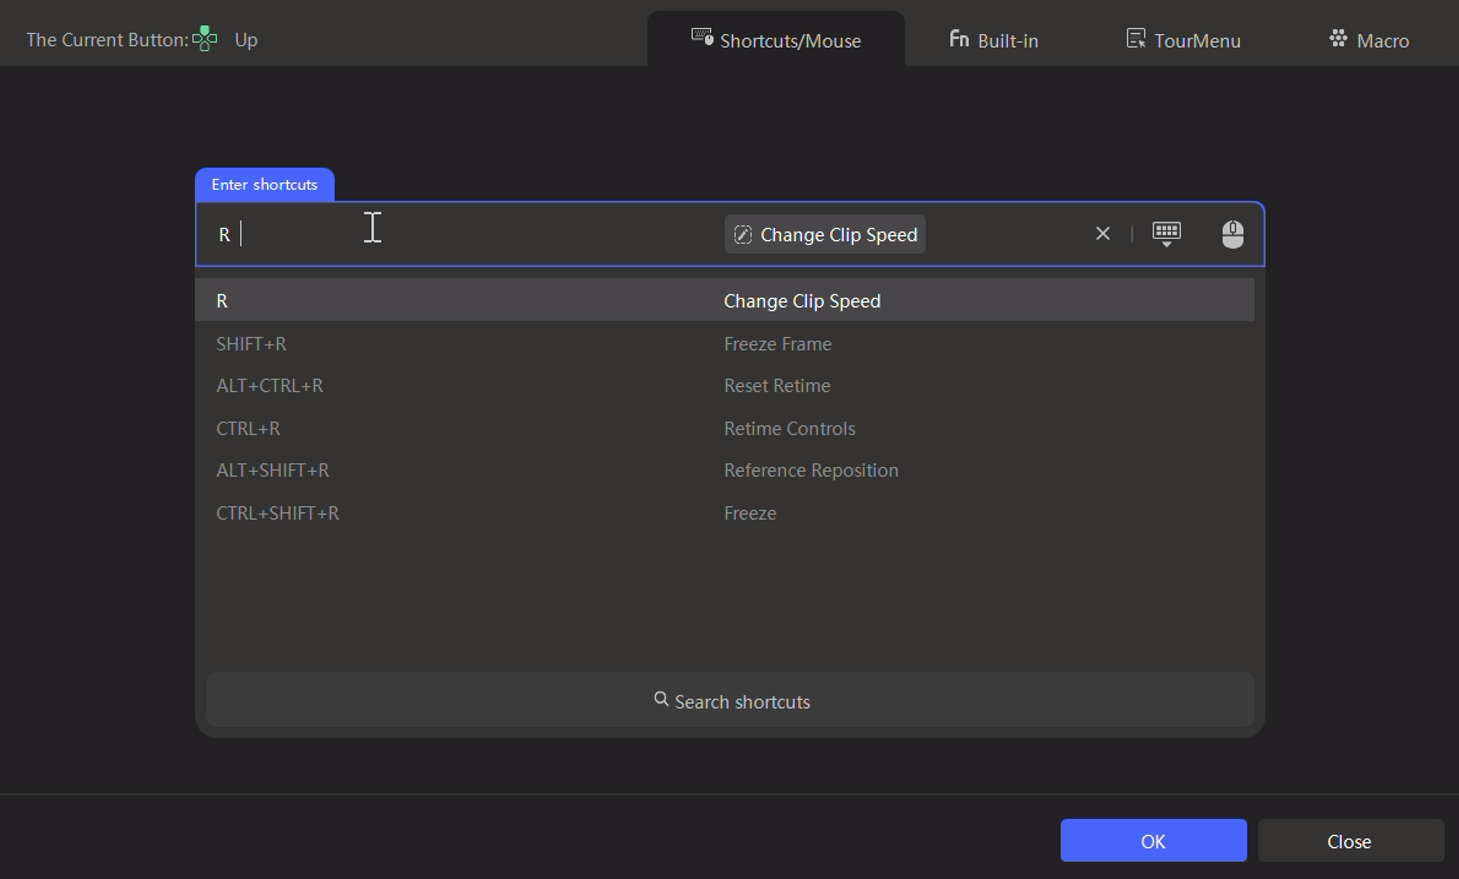1459x879 pixels.
Task: Click the edit icon on Change Clip Speed
Action: click(742, 235)
